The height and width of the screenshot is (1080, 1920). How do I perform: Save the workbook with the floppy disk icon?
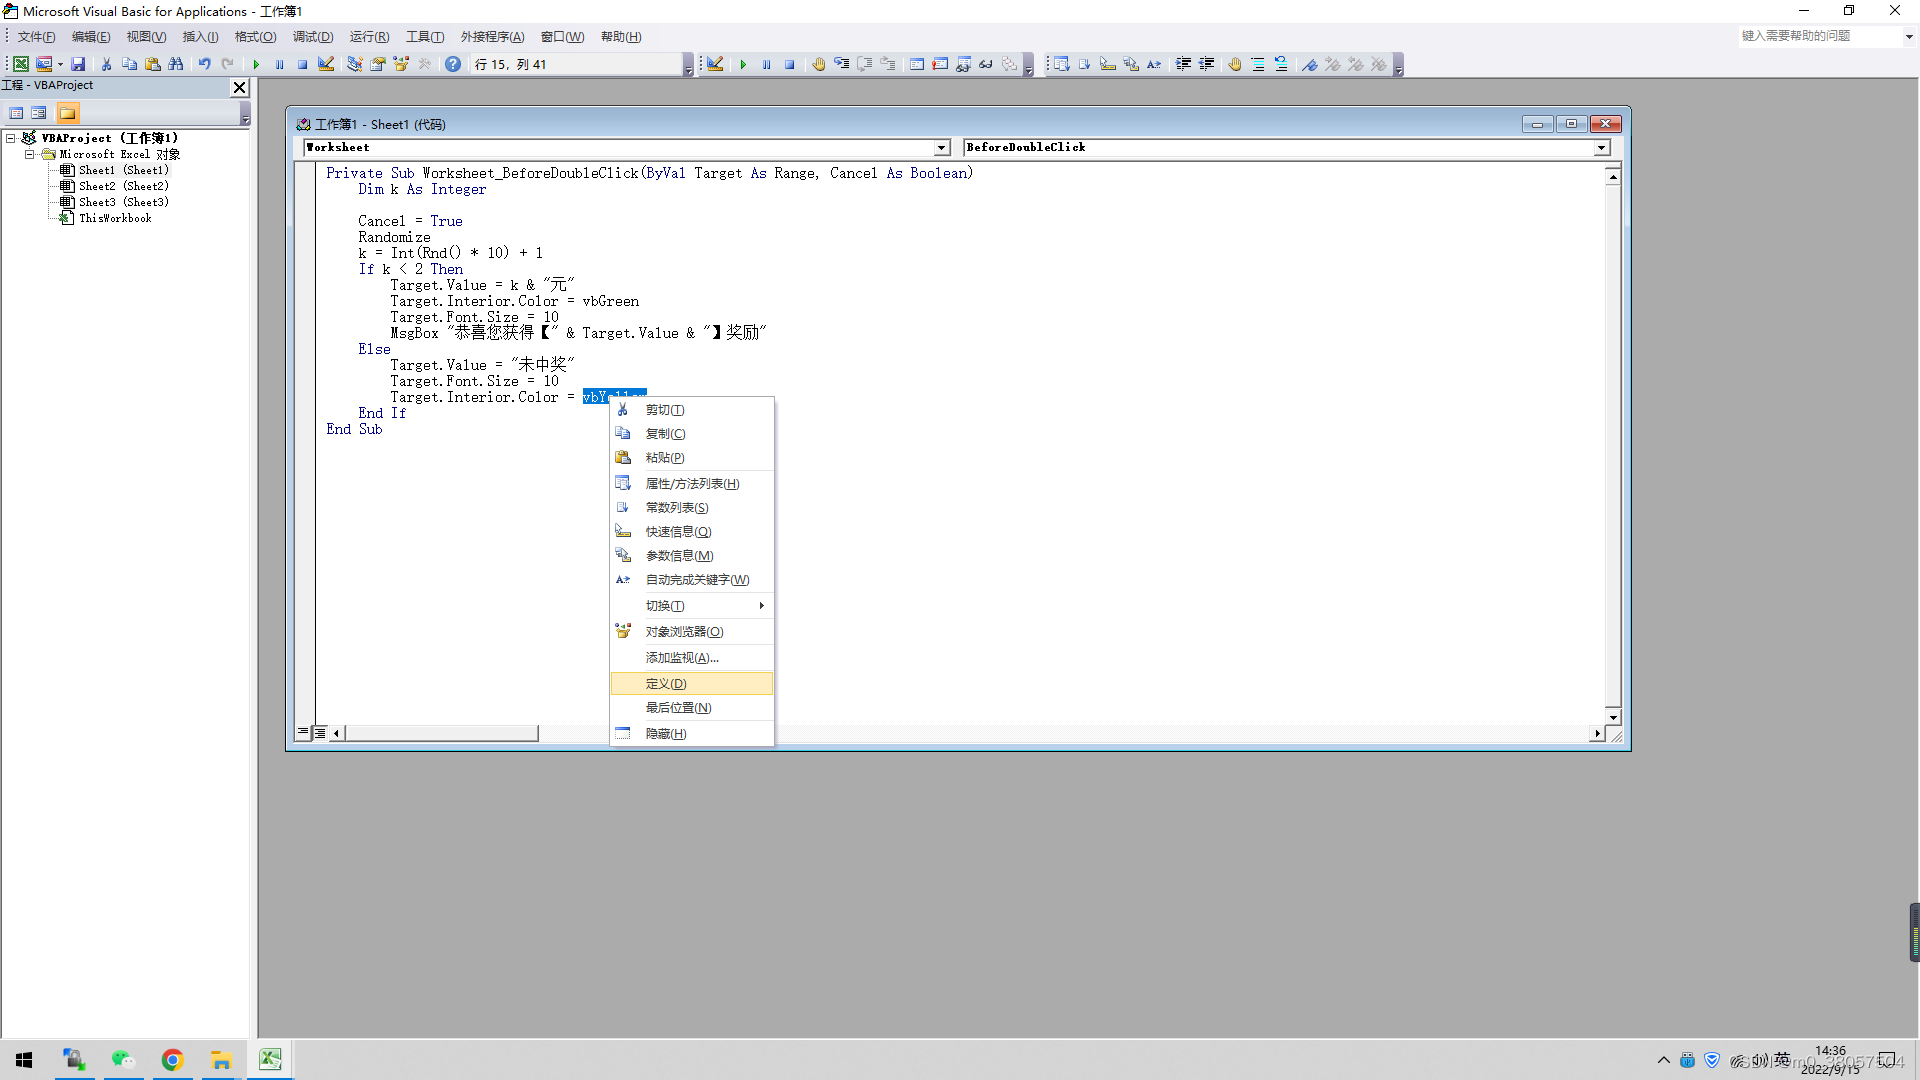click(x=78, y=64)
